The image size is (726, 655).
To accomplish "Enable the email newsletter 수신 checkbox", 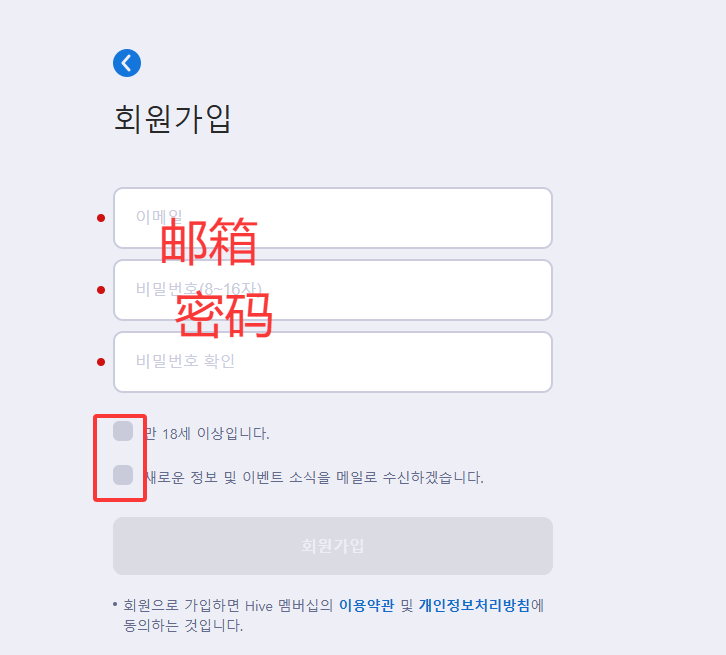I will (123, 475).
